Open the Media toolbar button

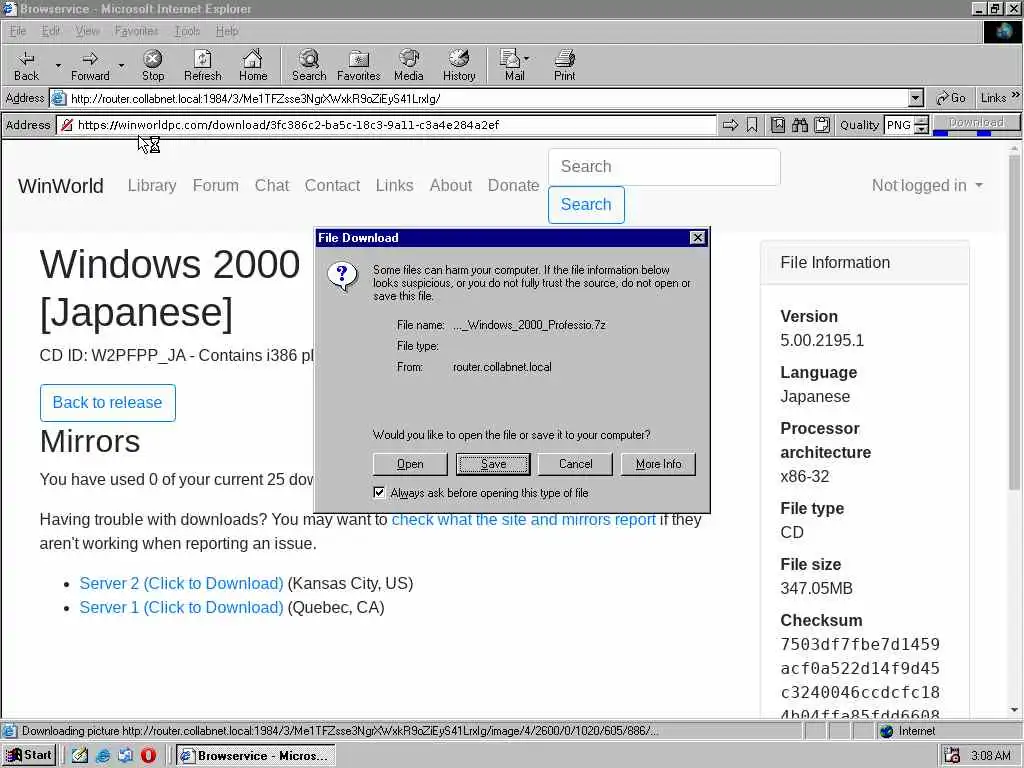point(409,65)
